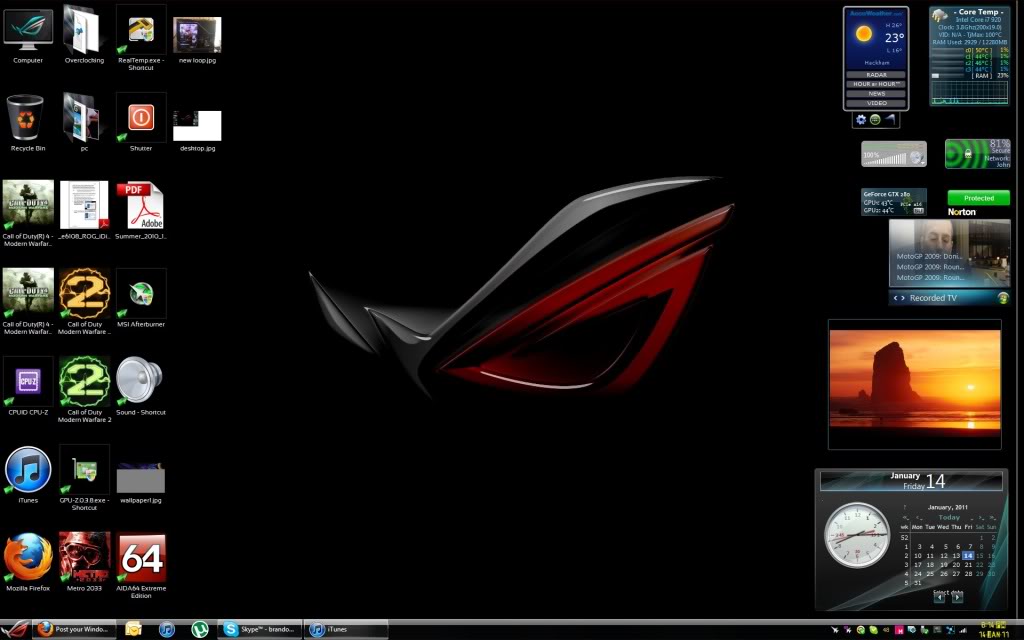Launch the CPUID CPU-Z application
This screenshot has height=640, width=1024.
coord(27,381)
